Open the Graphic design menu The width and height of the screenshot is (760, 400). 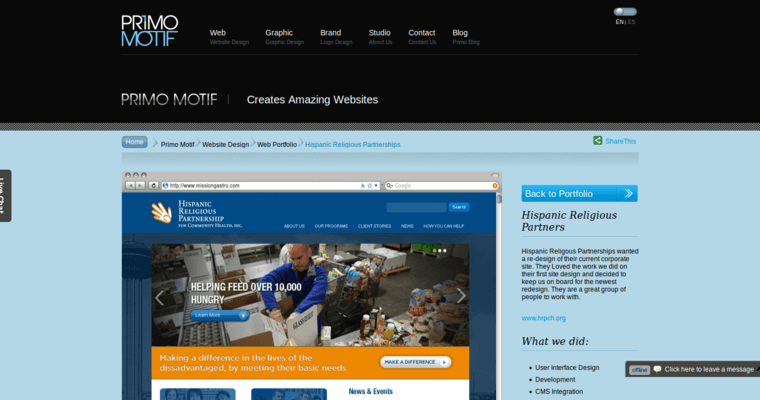pos(279,33)
